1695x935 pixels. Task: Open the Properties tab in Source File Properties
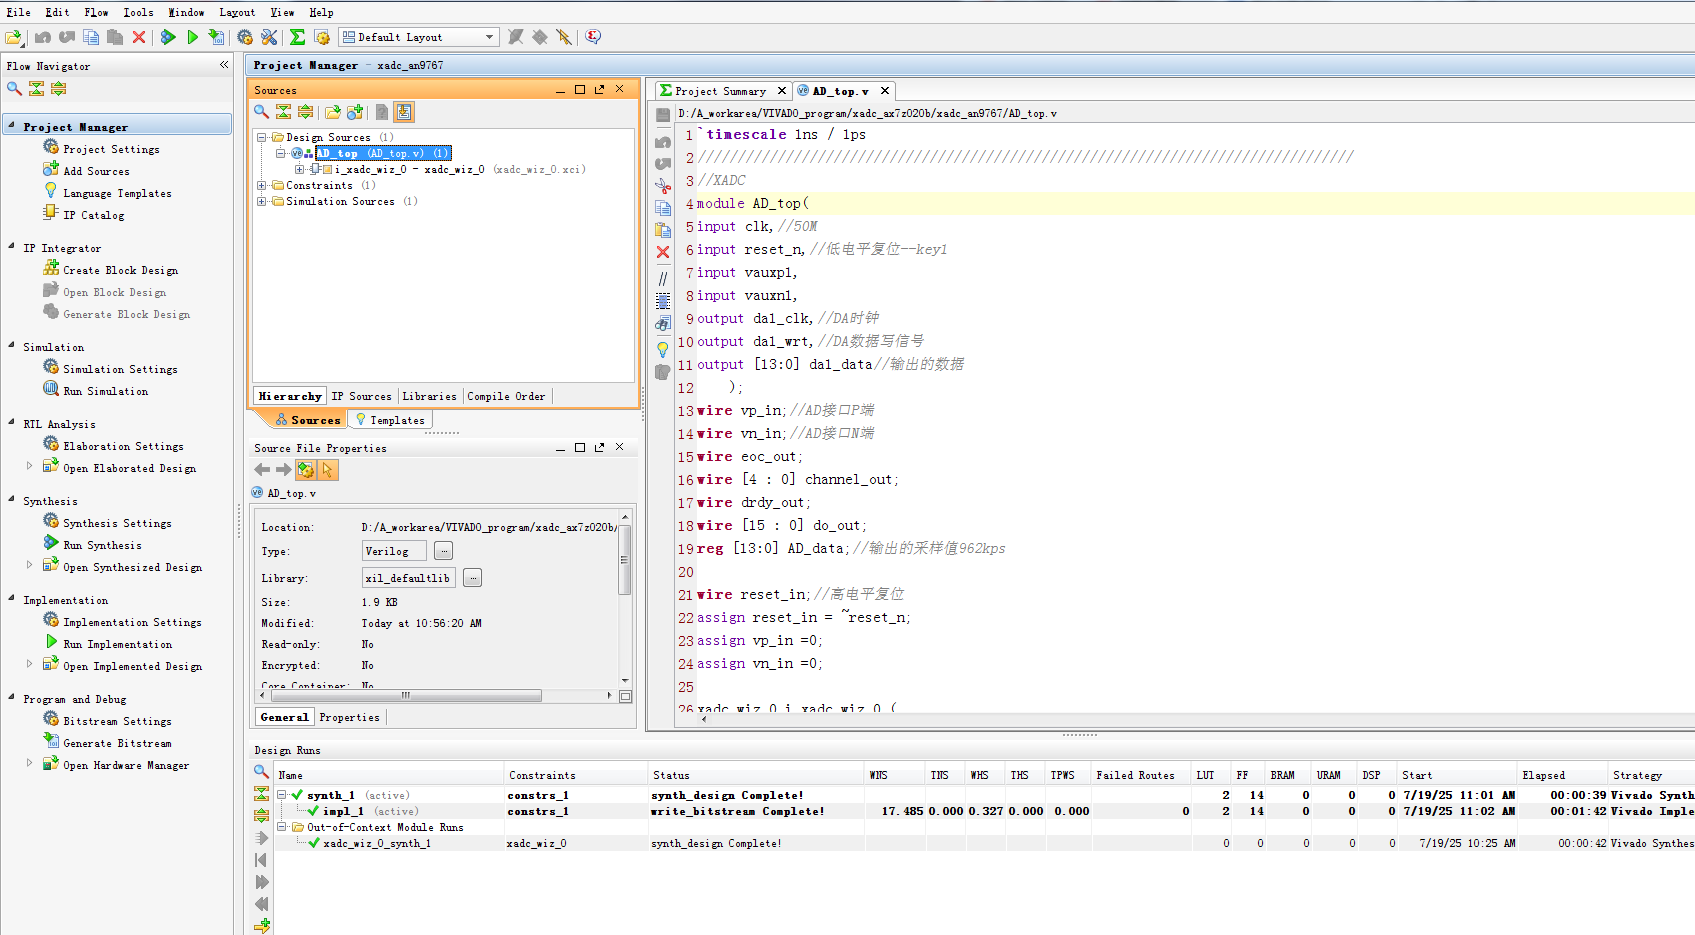[x=349, y=717]
